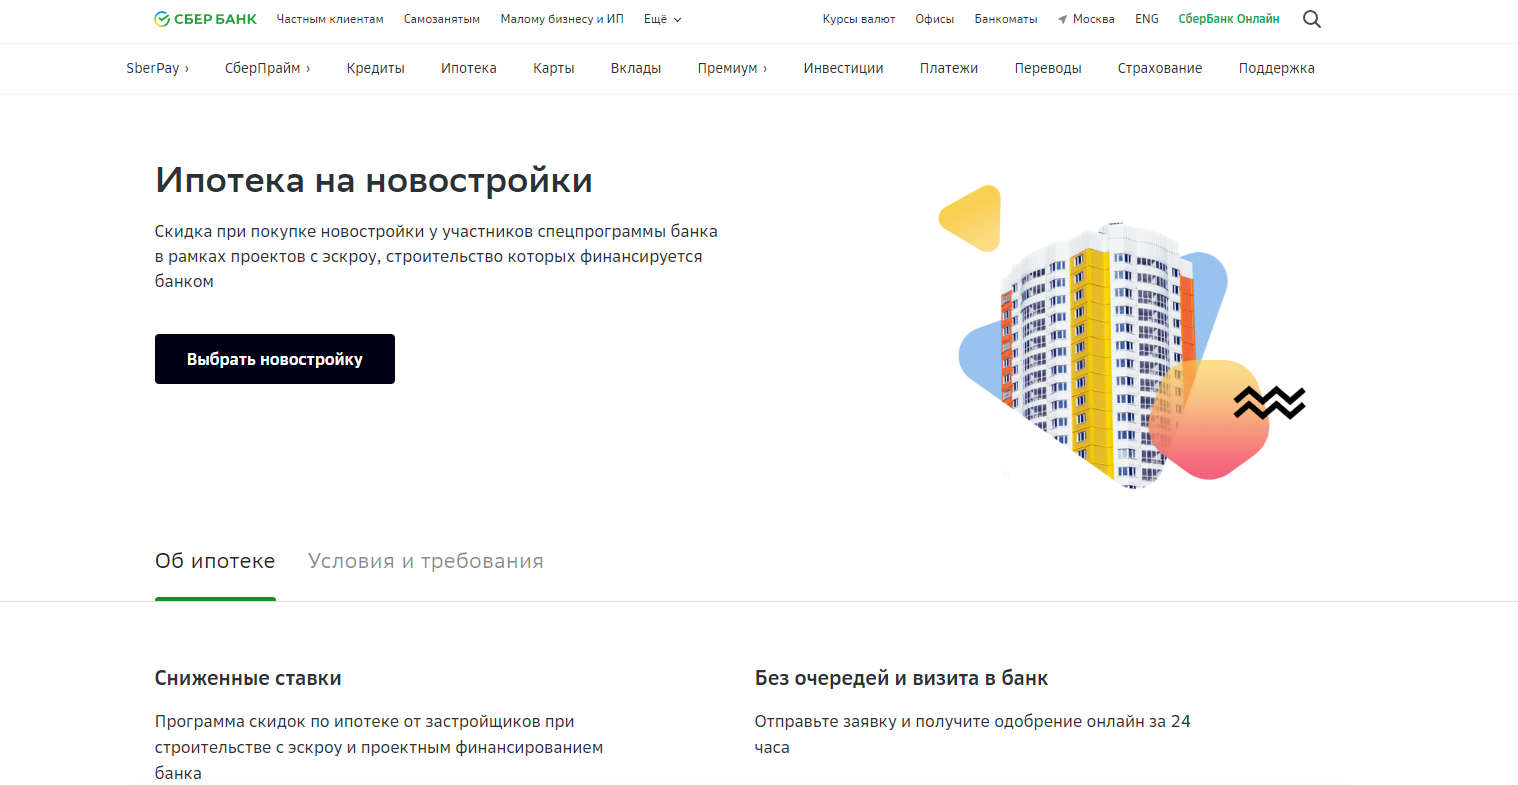Open the Самозанятым section

coord(442,19)
